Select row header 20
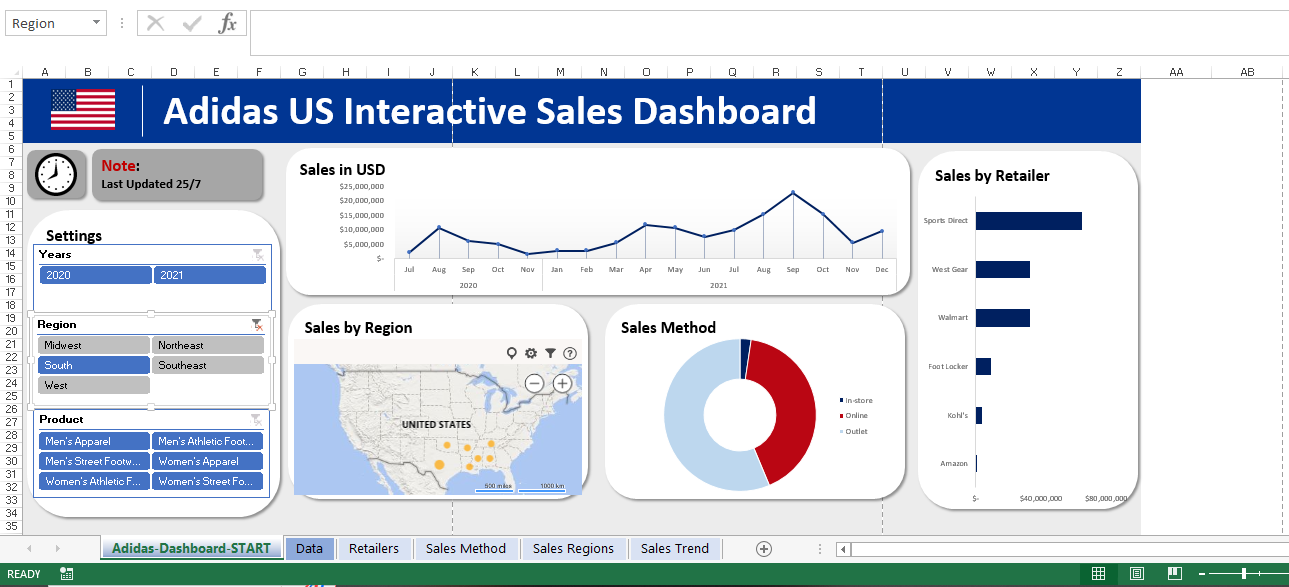Screen dimensions: 1289x587 pyautogui.click(x=12, y=331)
